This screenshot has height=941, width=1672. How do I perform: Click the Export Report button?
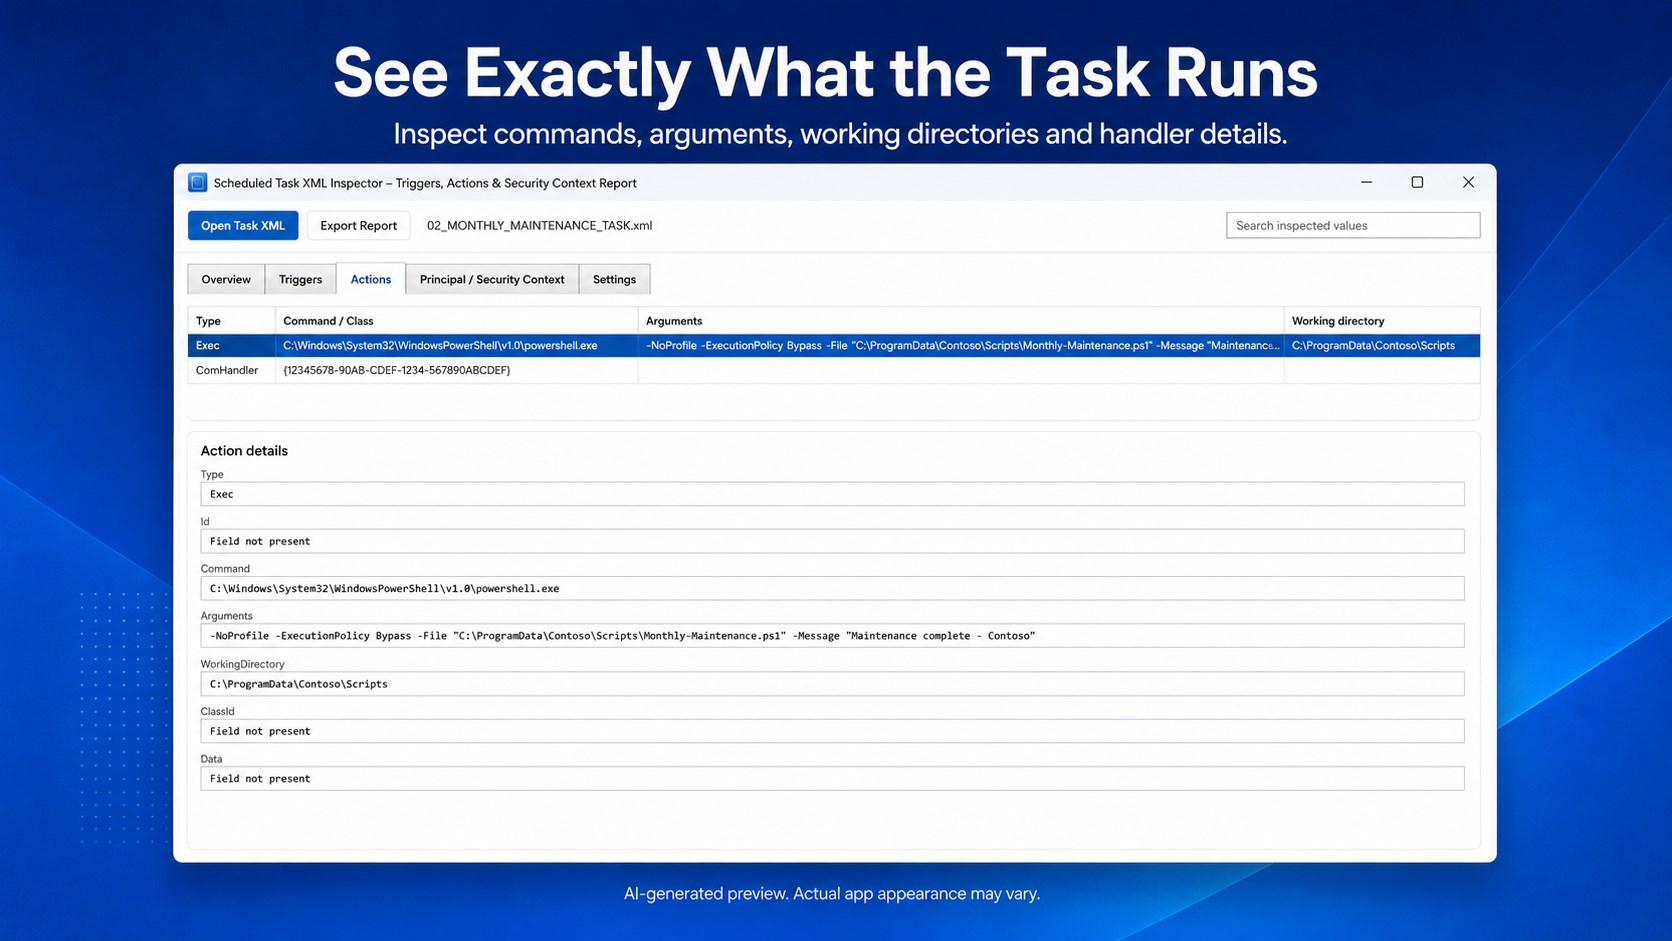[x=358, y=225]
